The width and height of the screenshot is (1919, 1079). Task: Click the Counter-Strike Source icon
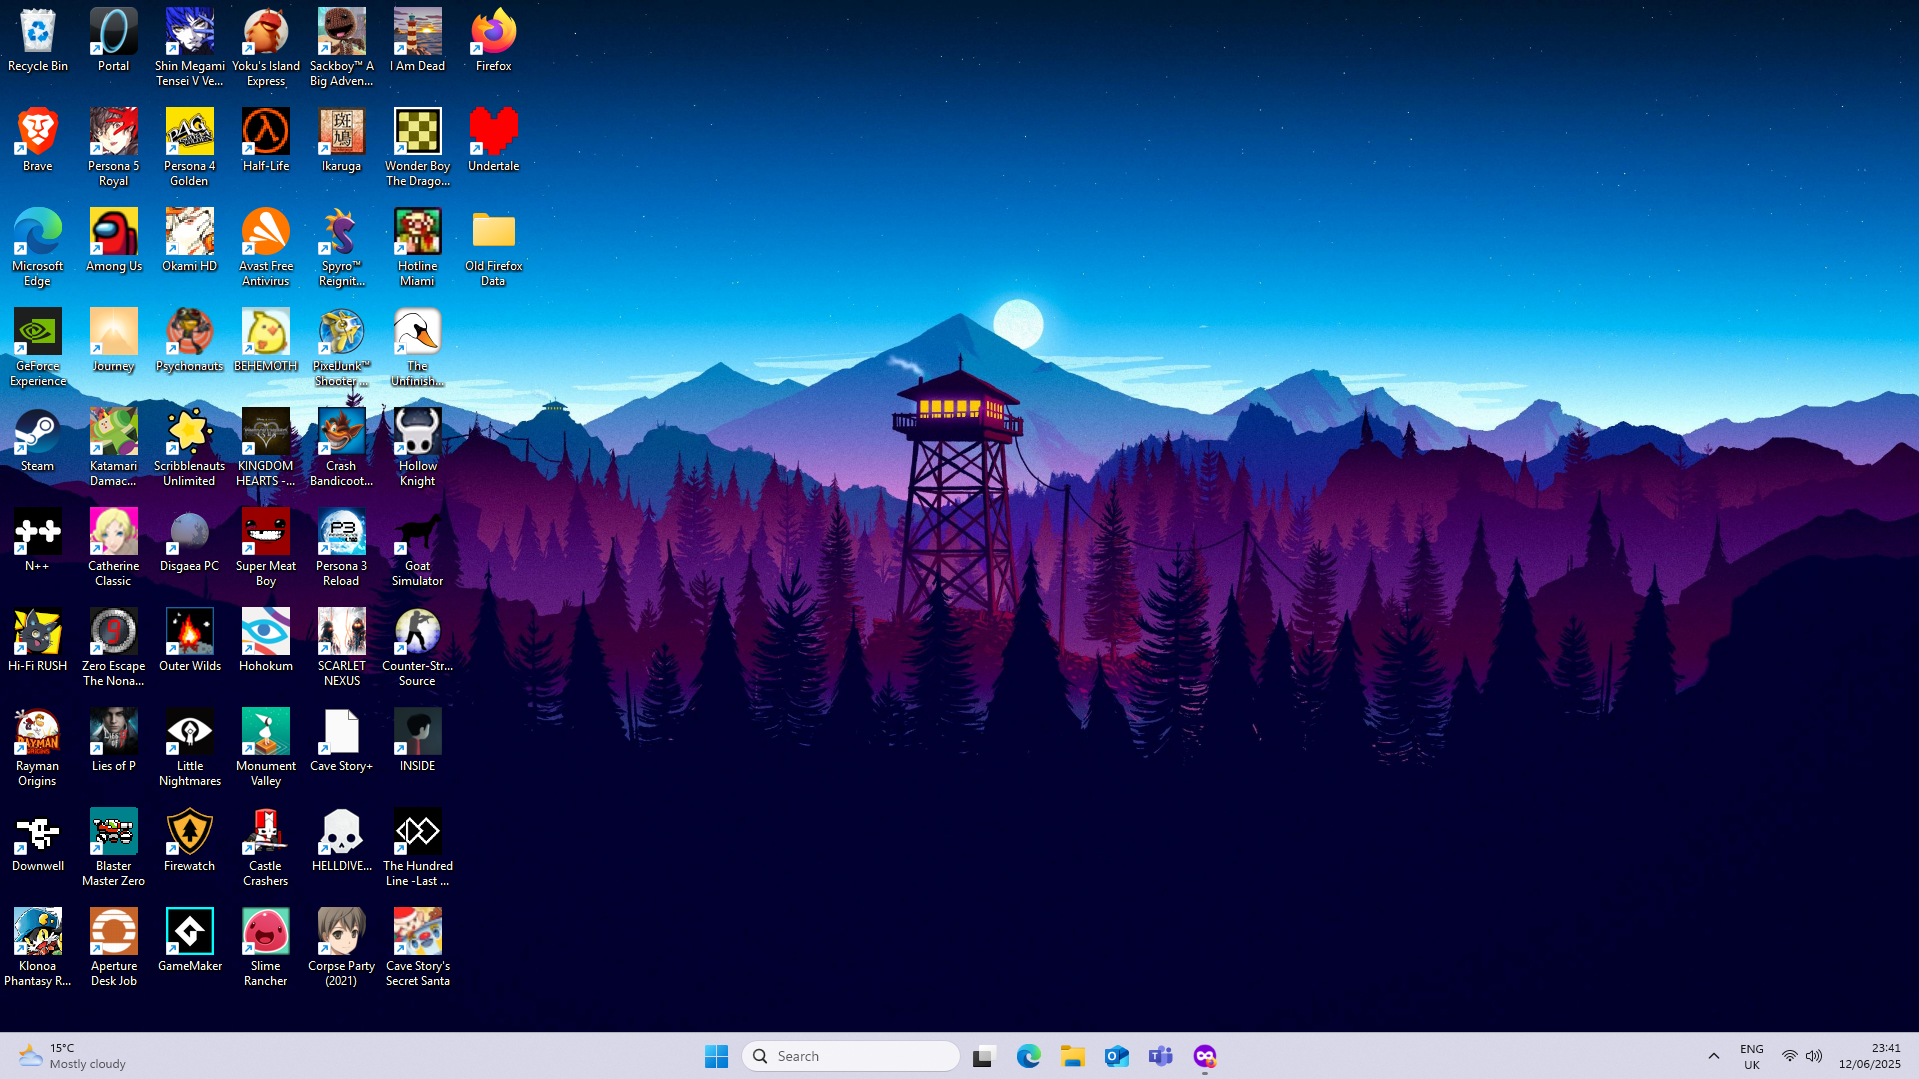tap(418, 632)
